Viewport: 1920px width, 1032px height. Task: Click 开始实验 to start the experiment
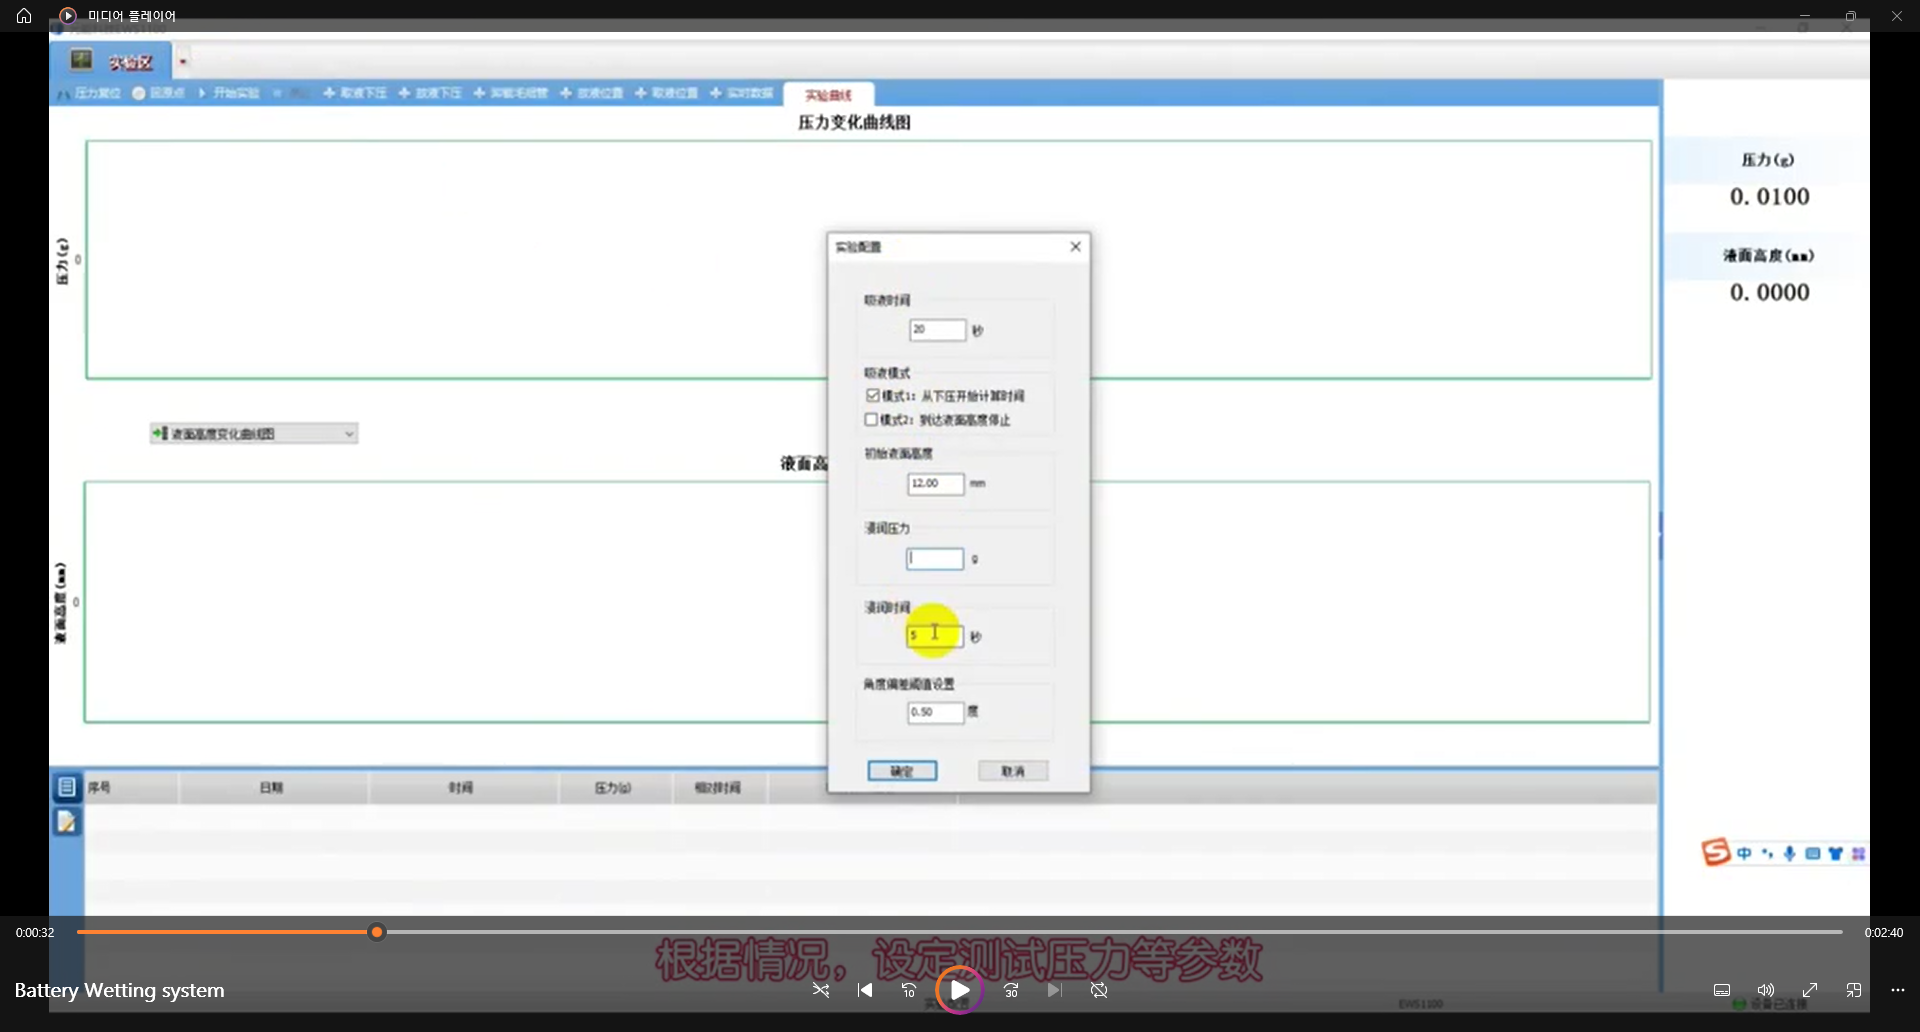[228, 93]
